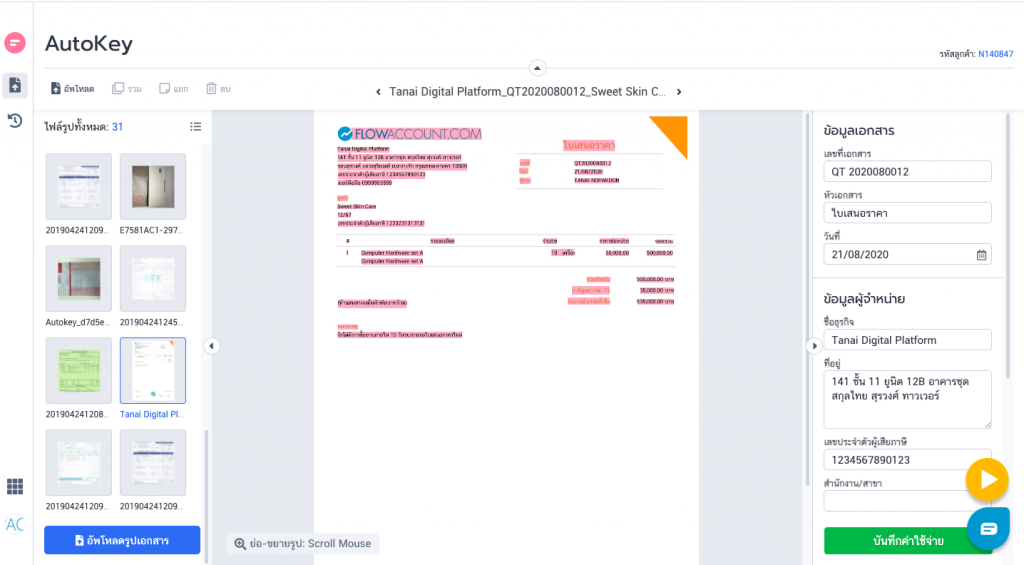The image size is (1024, 565).
Task: Open the history clock sidebar icon
Action: click(x=15, y=121)
